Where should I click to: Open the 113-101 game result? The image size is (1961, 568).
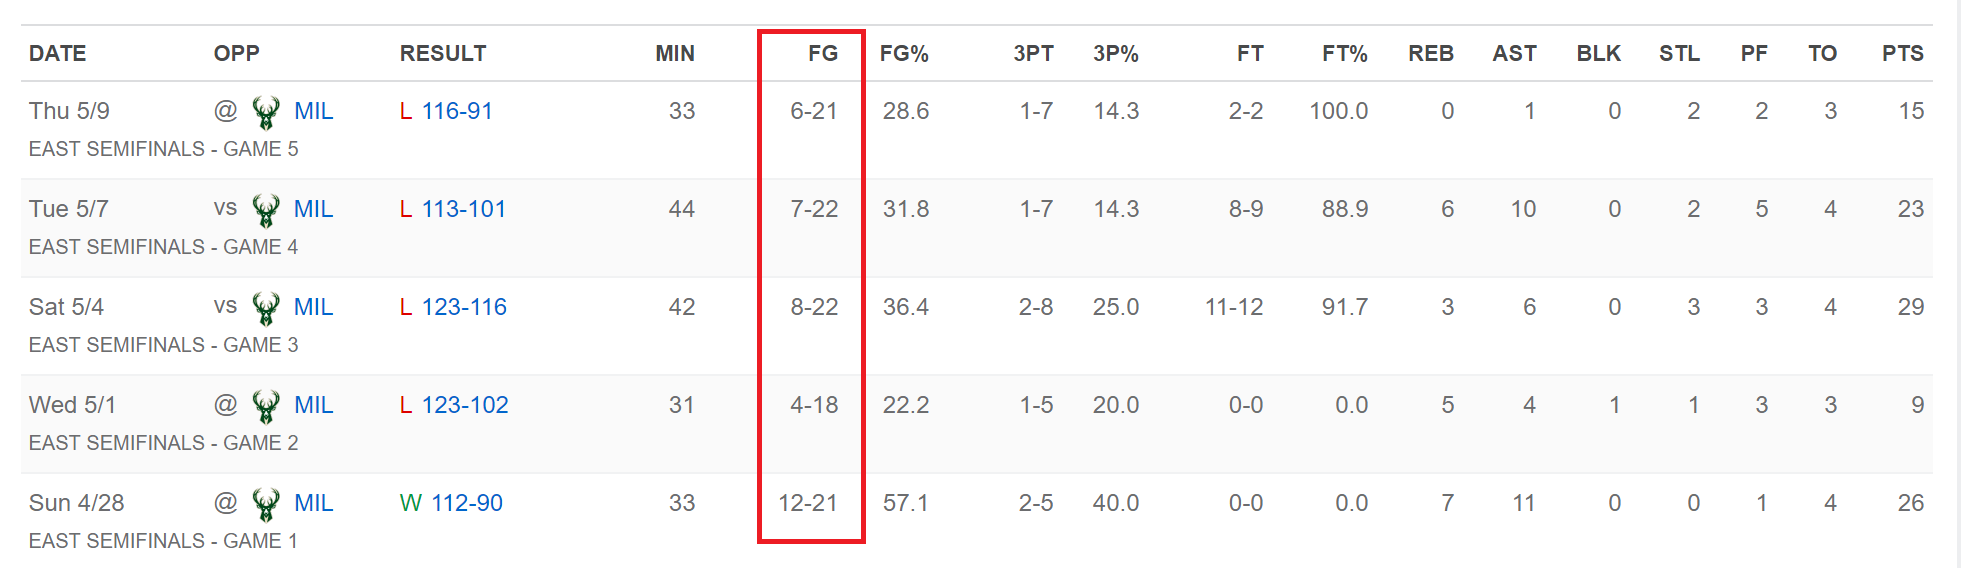[x=464, y=209]
